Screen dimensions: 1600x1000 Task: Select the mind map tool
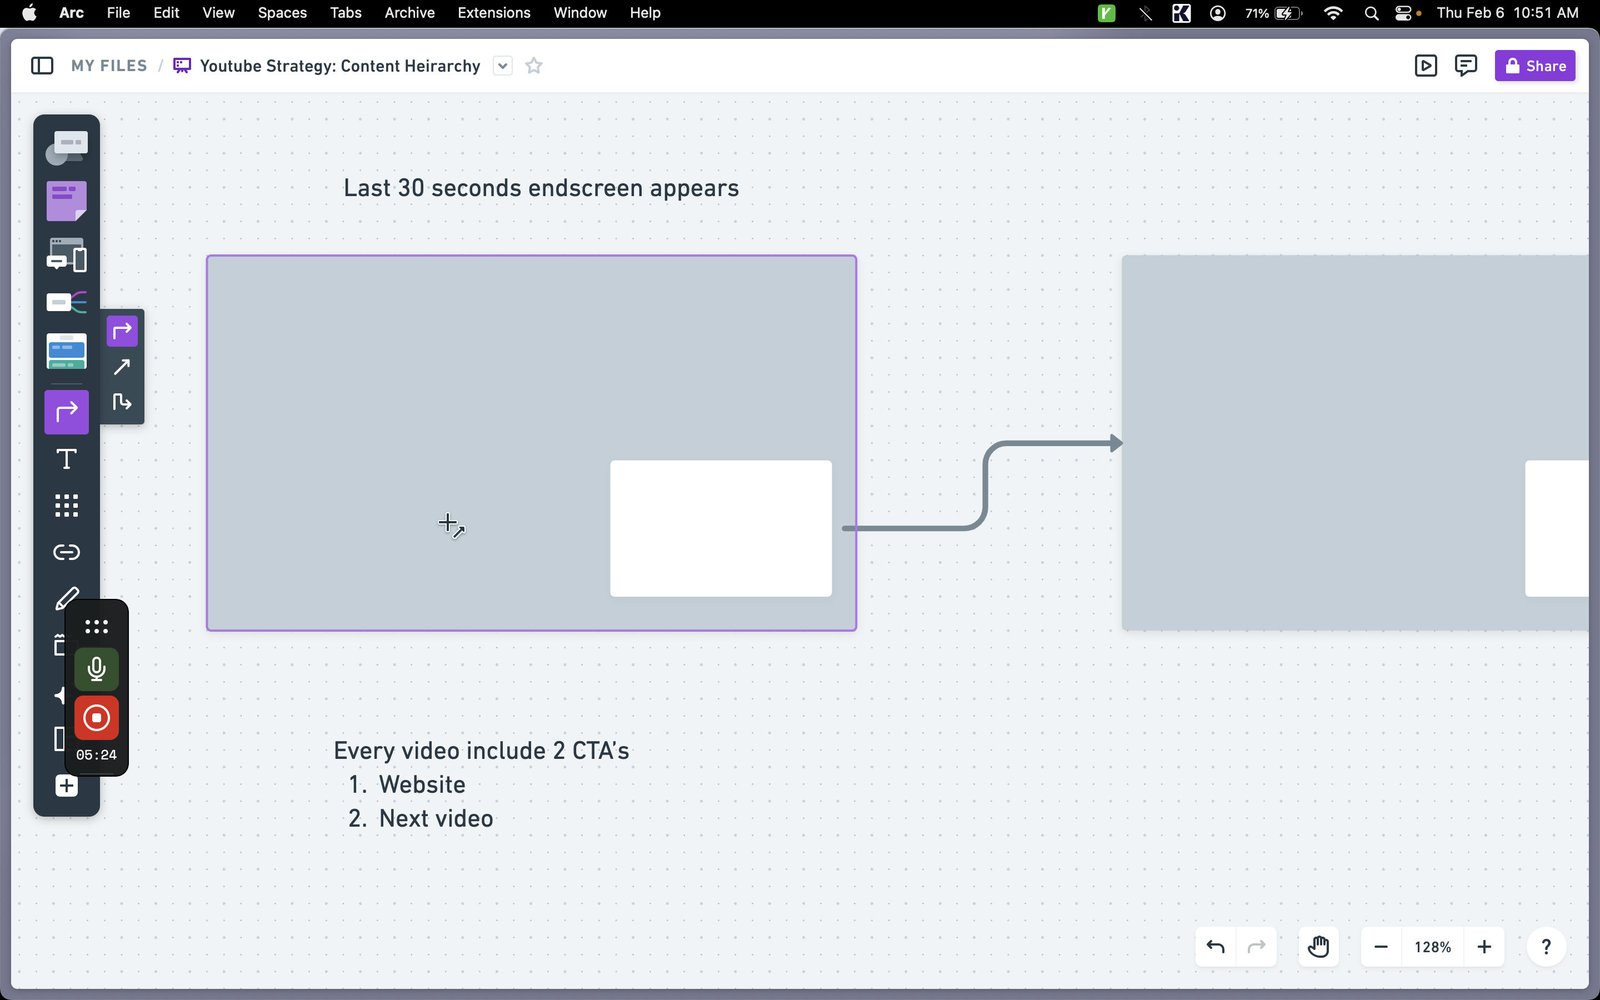click(66, 302)
